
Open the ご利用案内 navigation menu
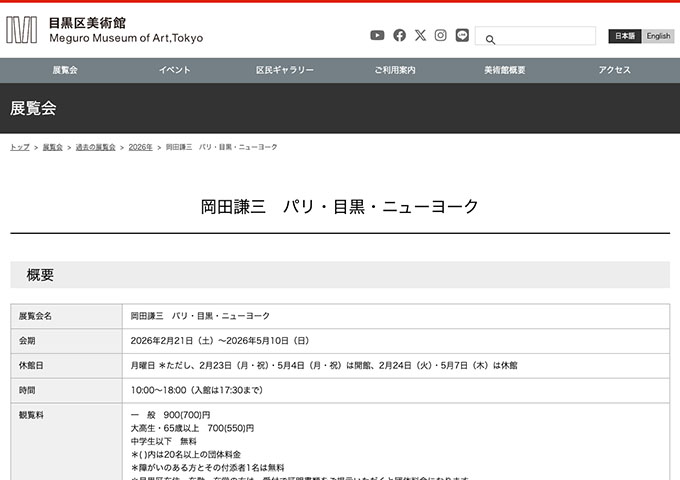point(395,70)
